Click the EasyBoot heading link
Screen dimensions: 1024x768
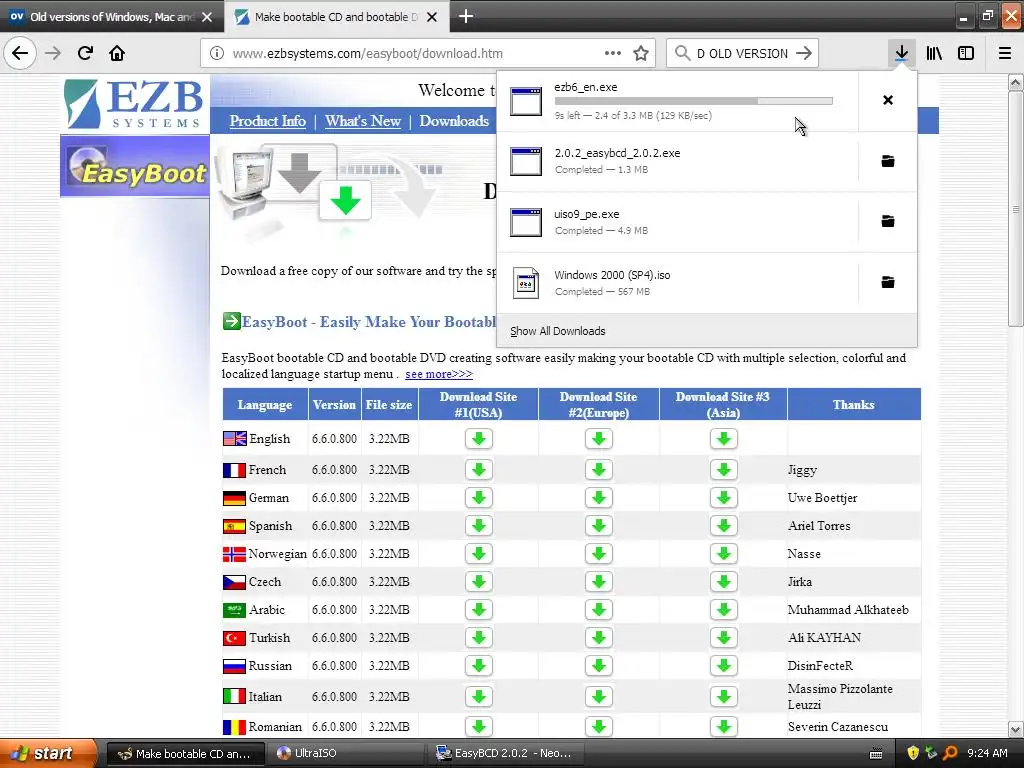coord(368,322)
